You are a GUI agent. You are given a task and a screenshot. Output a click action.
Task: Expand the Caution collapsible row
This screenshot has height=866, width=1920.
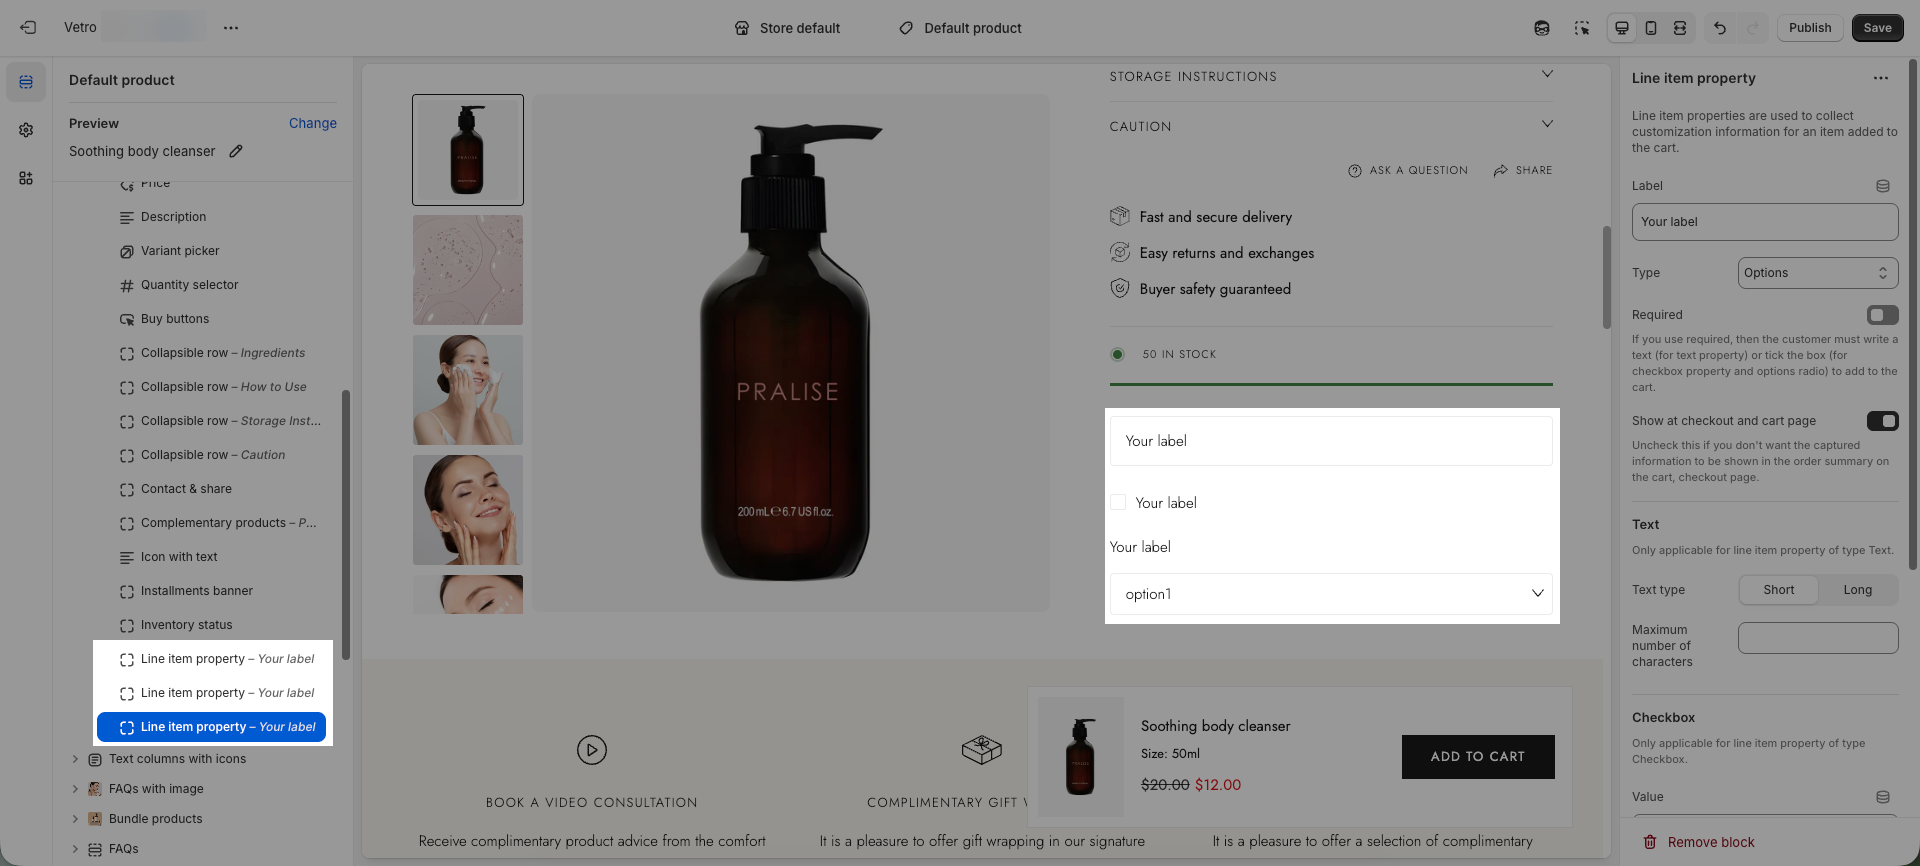click(x=1547, y=125)
